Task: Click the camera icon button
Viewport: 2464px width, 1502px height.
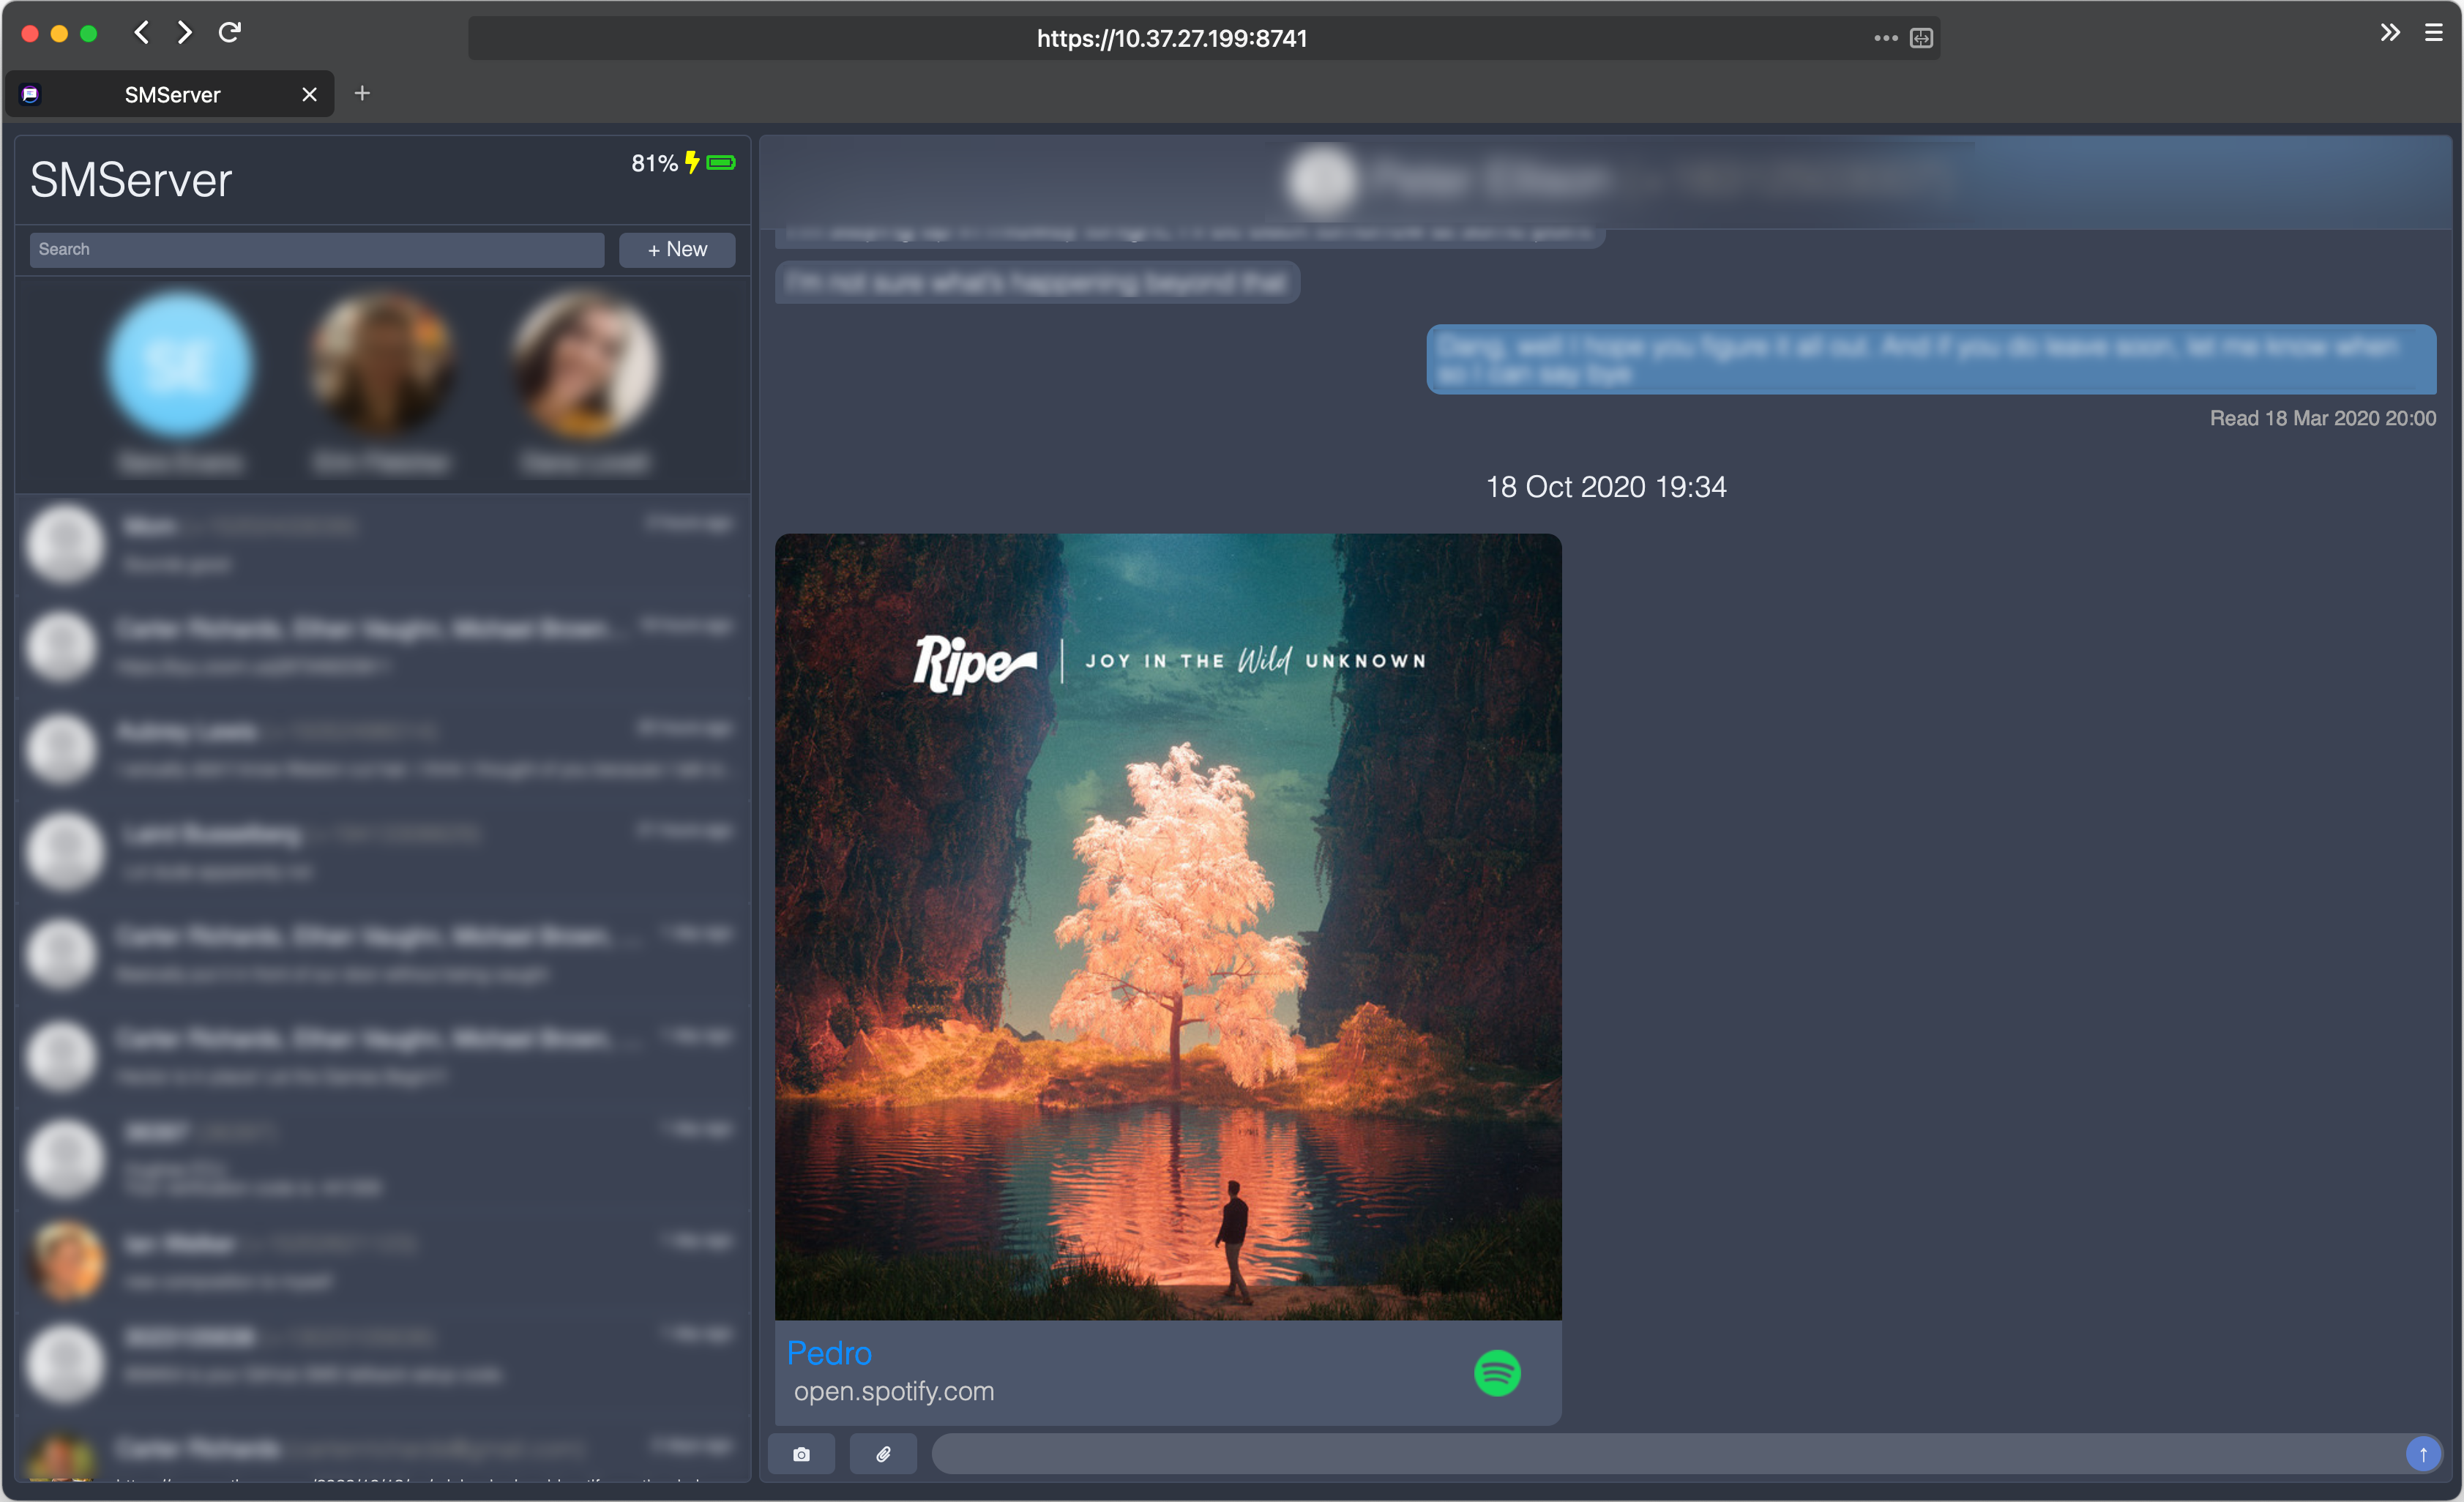Action: pyautogui.click(x=801, y=1454)
